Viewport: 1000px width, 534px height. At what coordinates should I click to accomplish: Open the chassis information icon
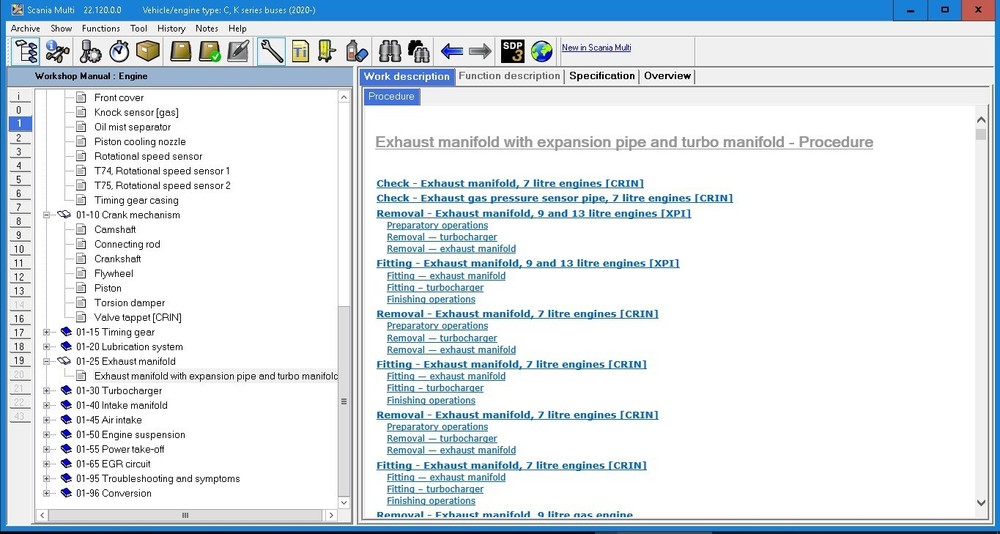[57, 51]
